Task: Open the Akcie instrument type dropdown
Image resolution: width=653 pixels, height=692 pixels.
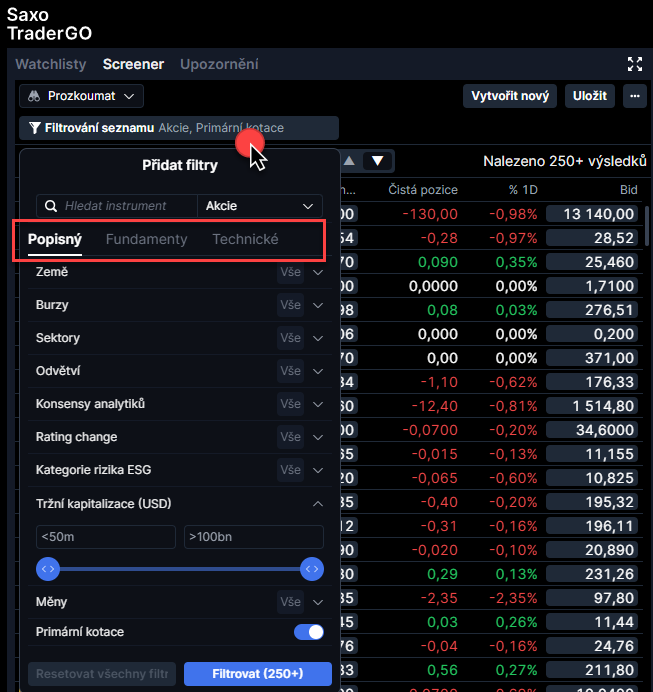Action: 260,206
